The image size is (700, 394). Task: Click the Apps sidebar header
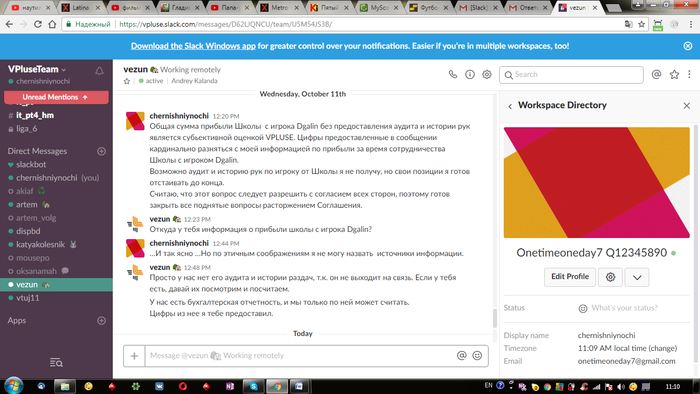pyautogui.click(x=17, y=320)
